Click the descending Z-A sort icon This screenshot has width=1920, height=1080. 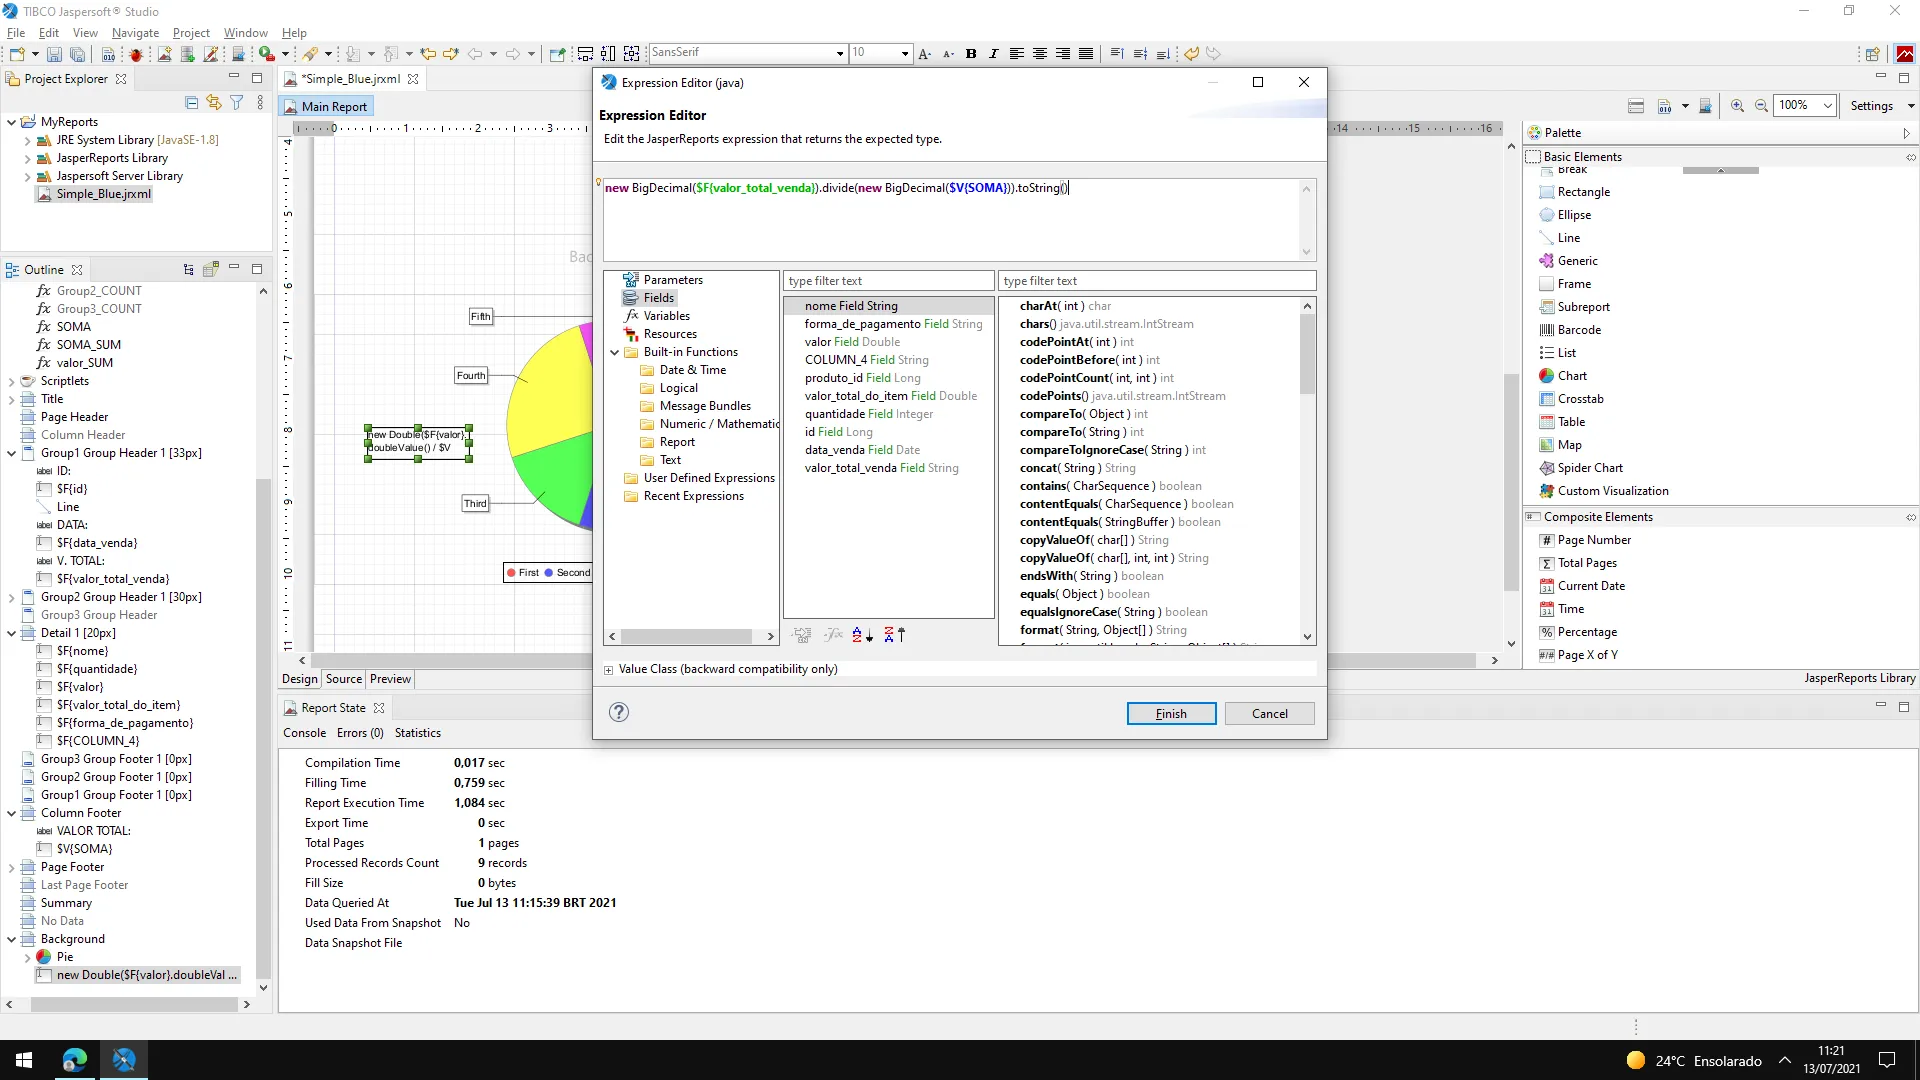pyautogui.click(x=894, y=635)
